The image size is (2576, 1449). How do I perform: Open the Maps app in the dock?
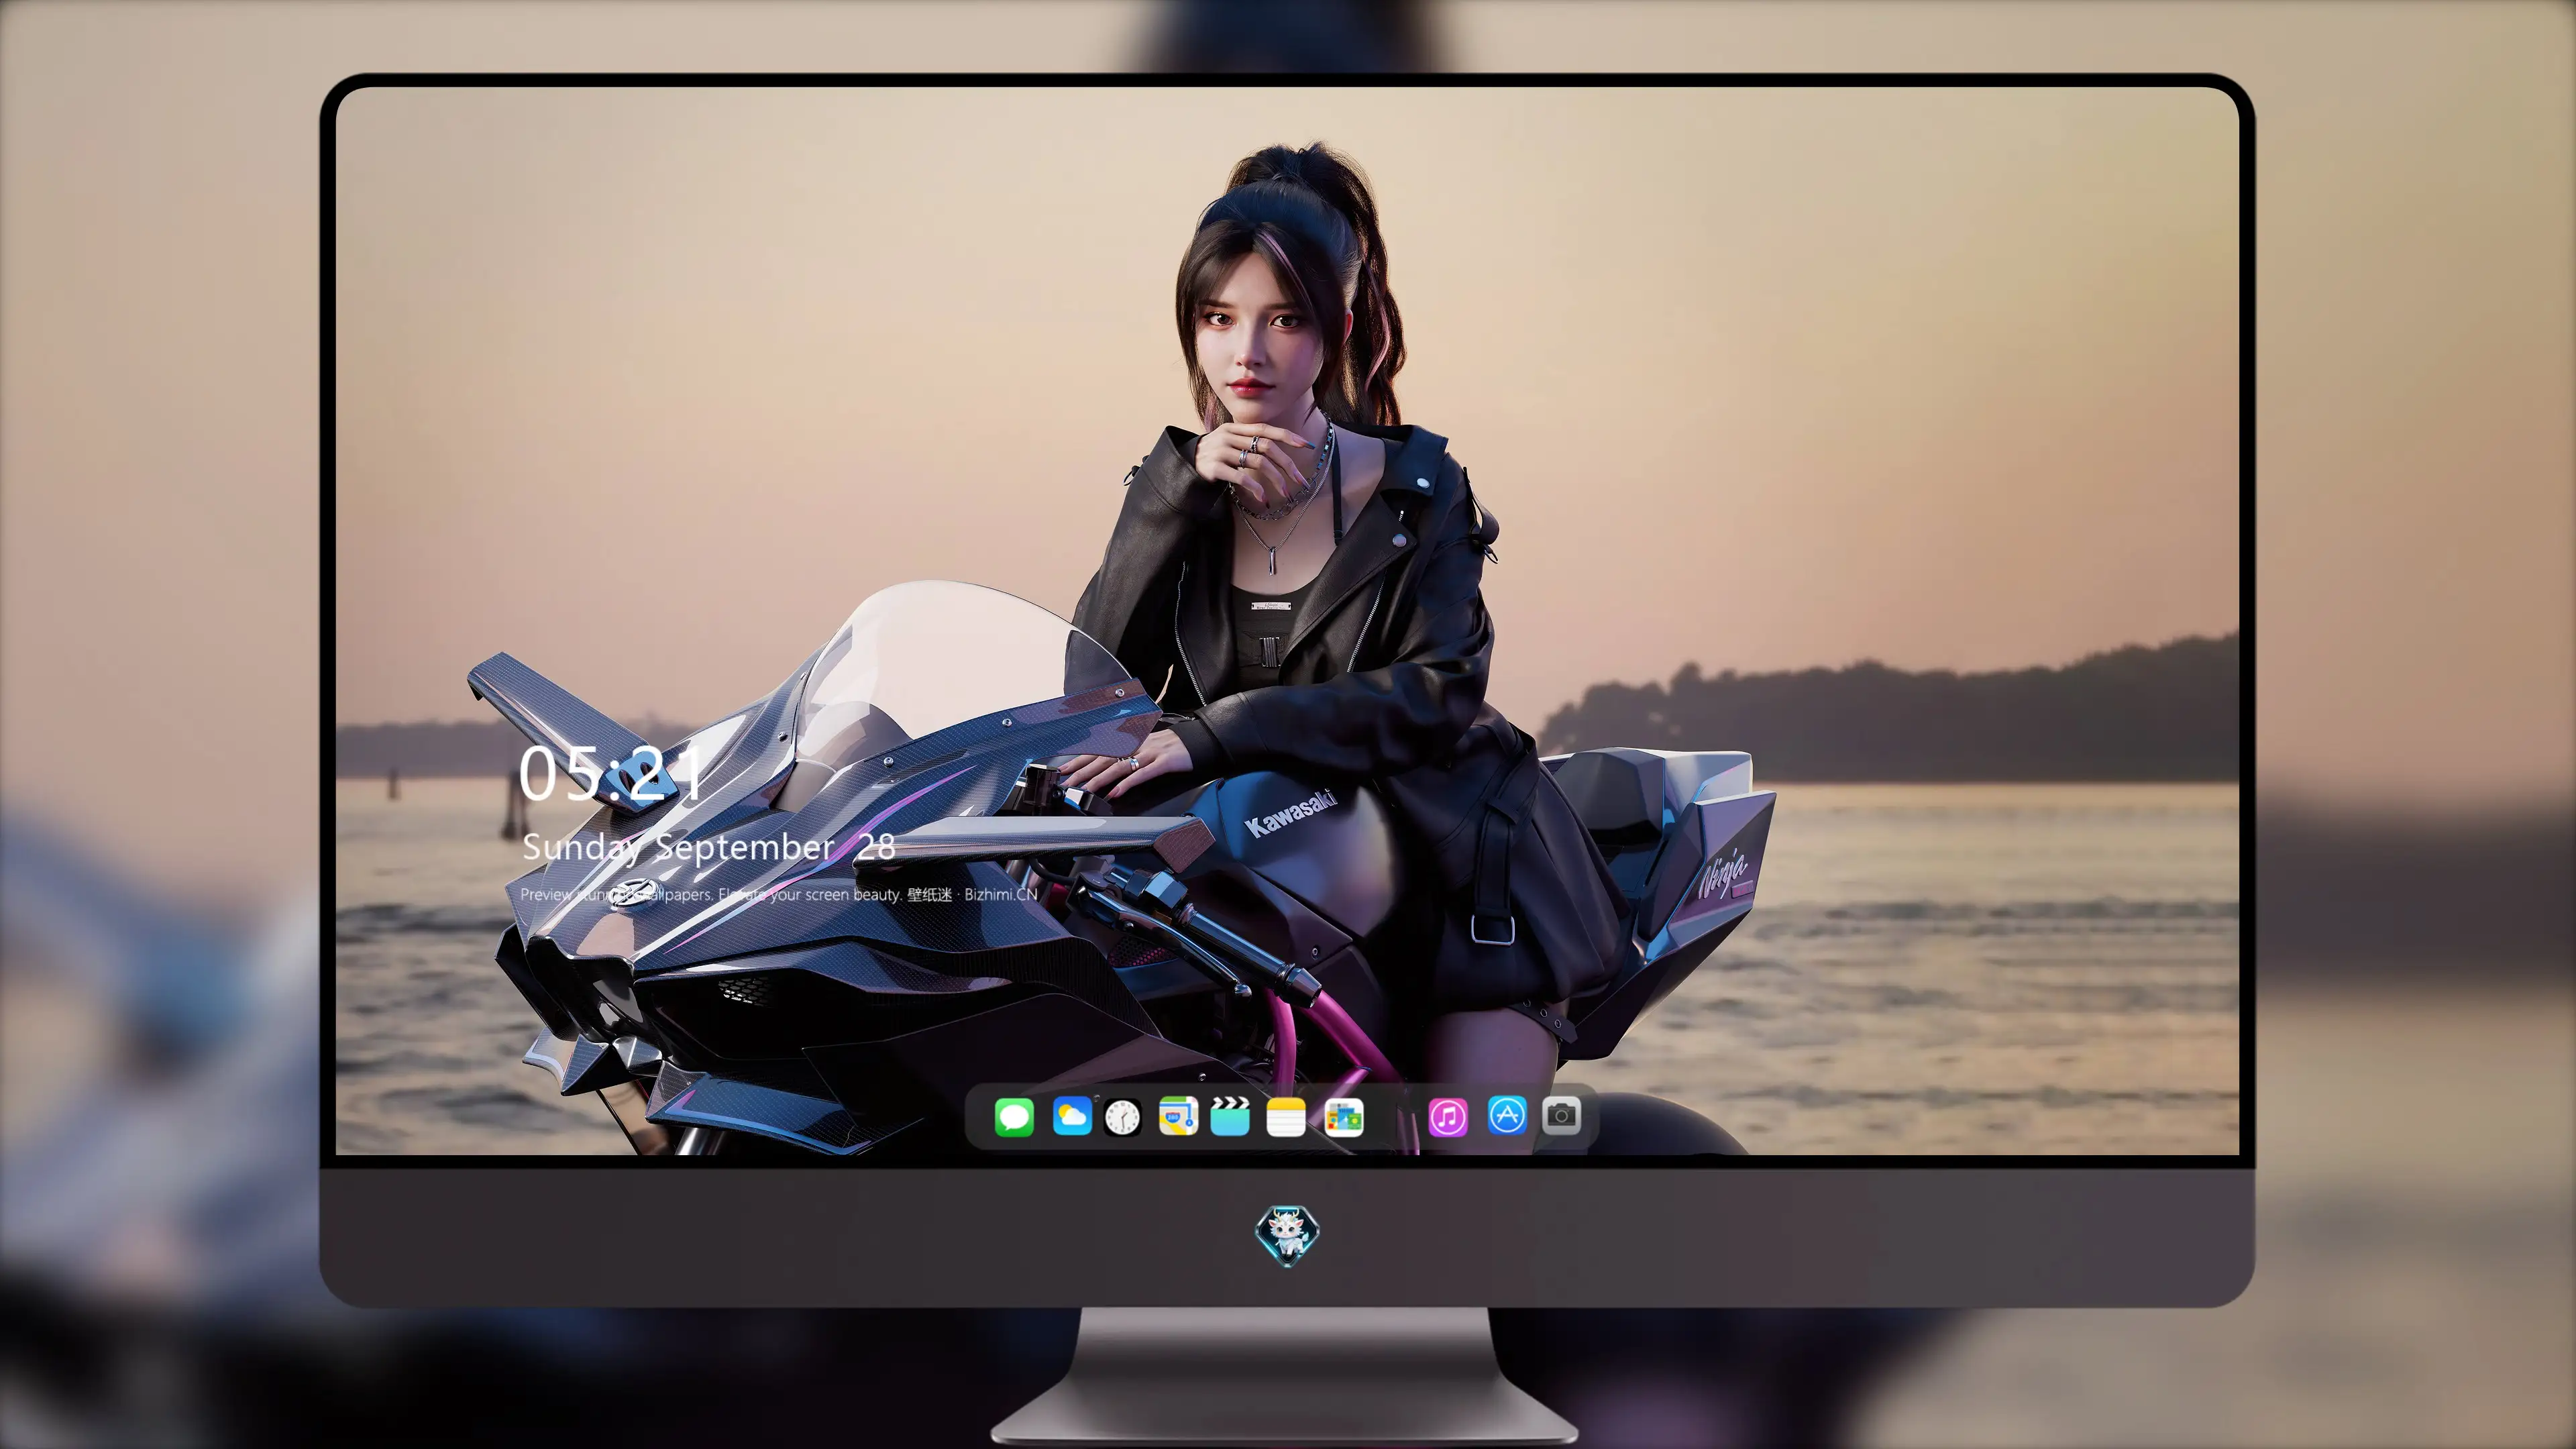1178,1117
